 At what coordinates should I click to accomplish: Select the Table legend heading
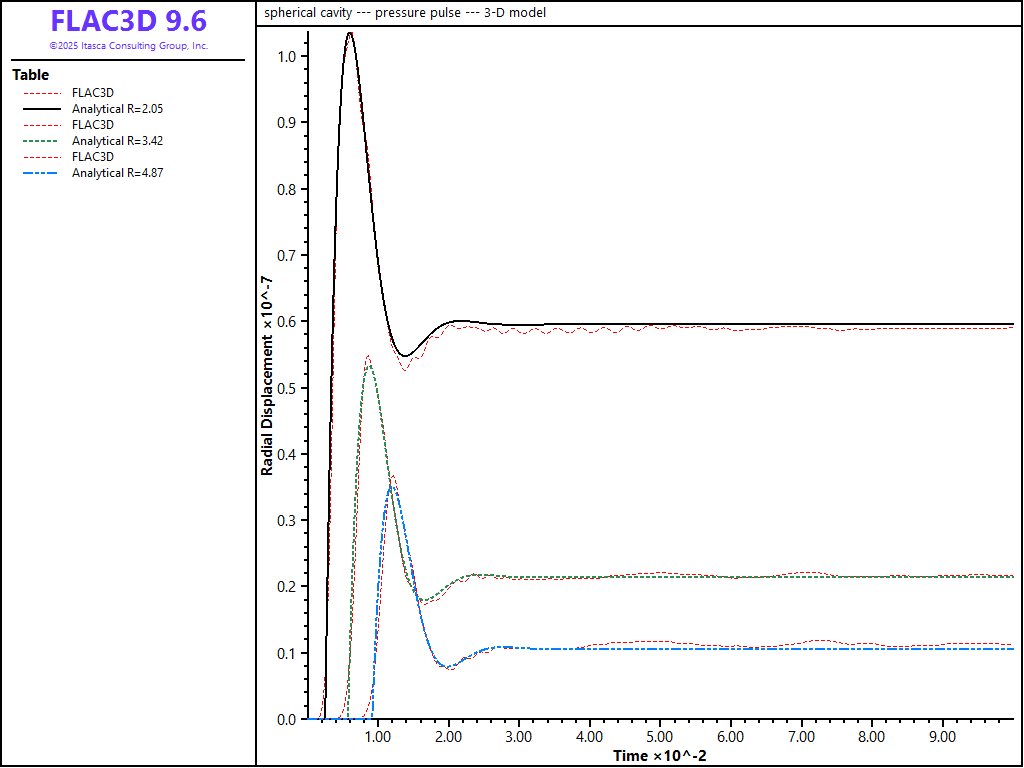point(30,75)
